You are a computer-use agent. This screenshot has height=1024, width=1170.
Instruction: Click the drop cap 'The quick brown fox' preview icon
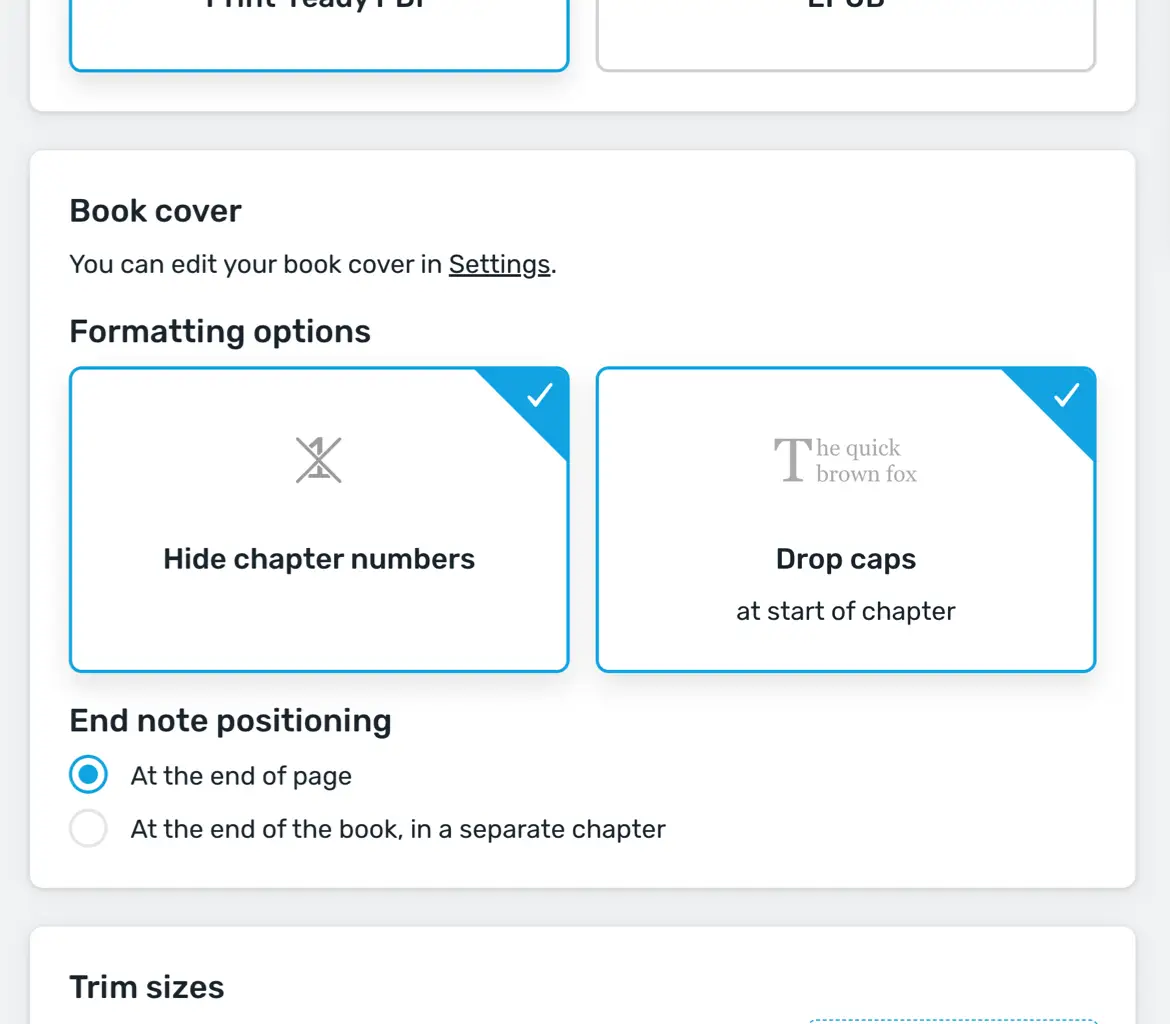point(846,461)
